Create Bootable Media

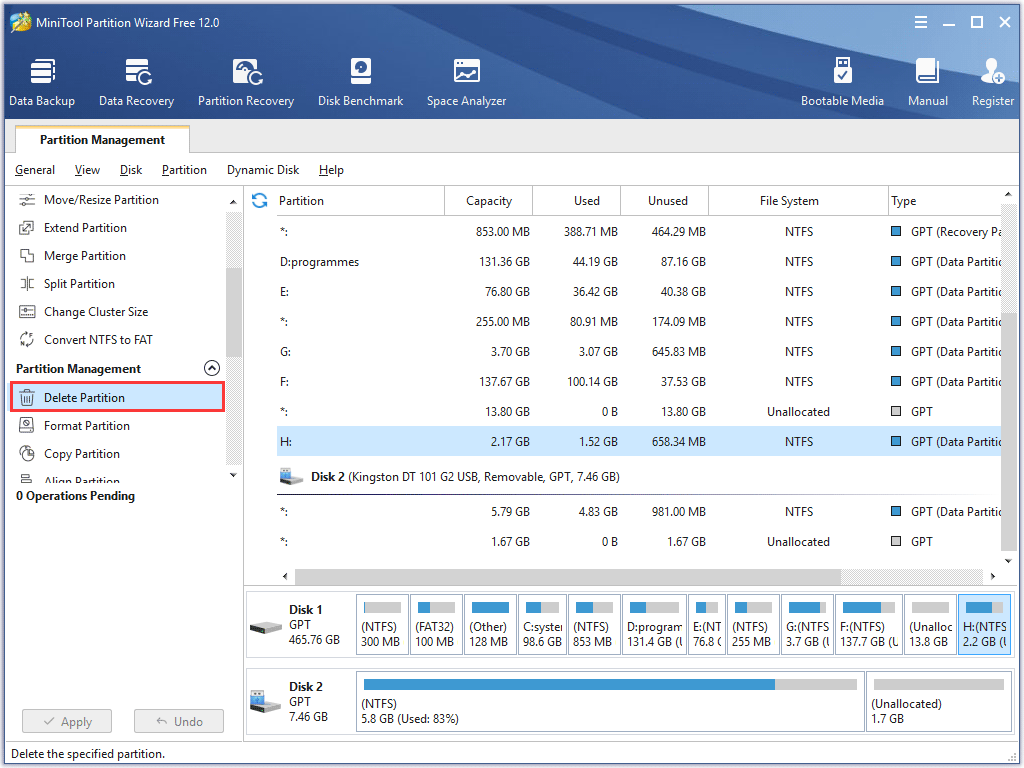click(x=842, y=82)
